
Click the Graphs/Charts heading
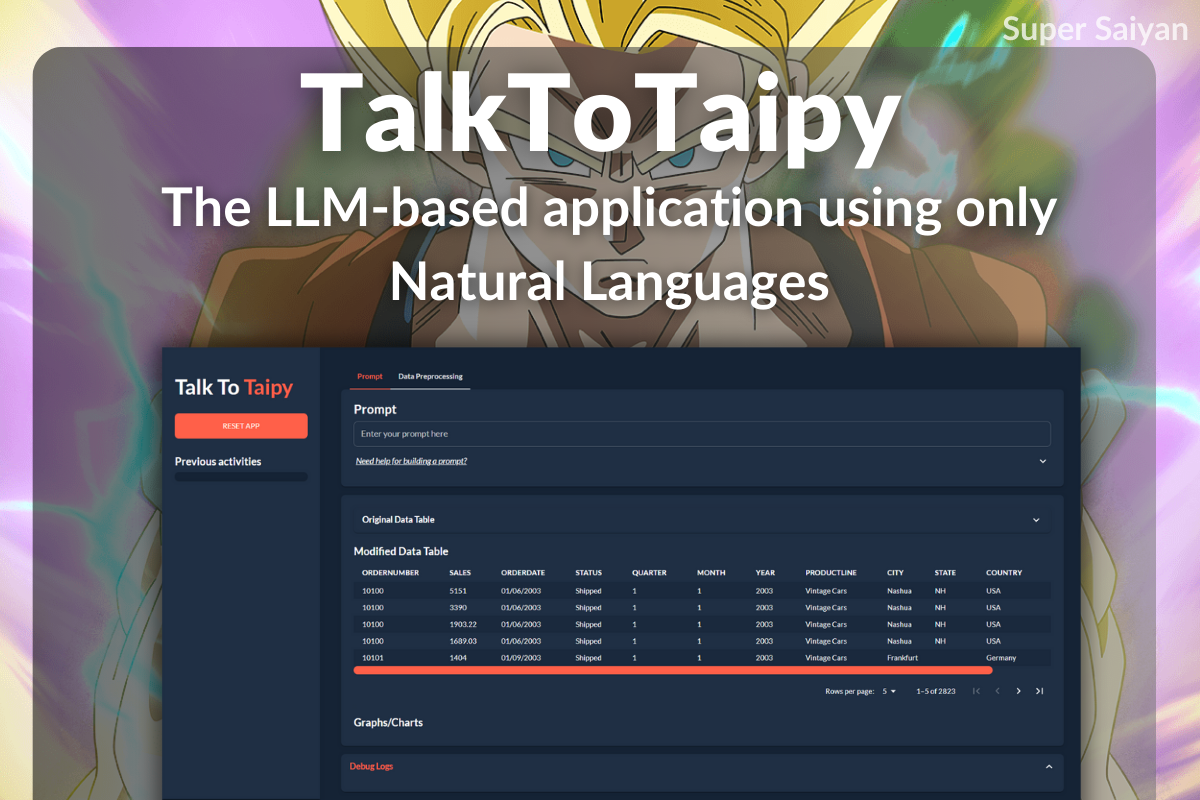pyautogui.click(x=388, y=722)
